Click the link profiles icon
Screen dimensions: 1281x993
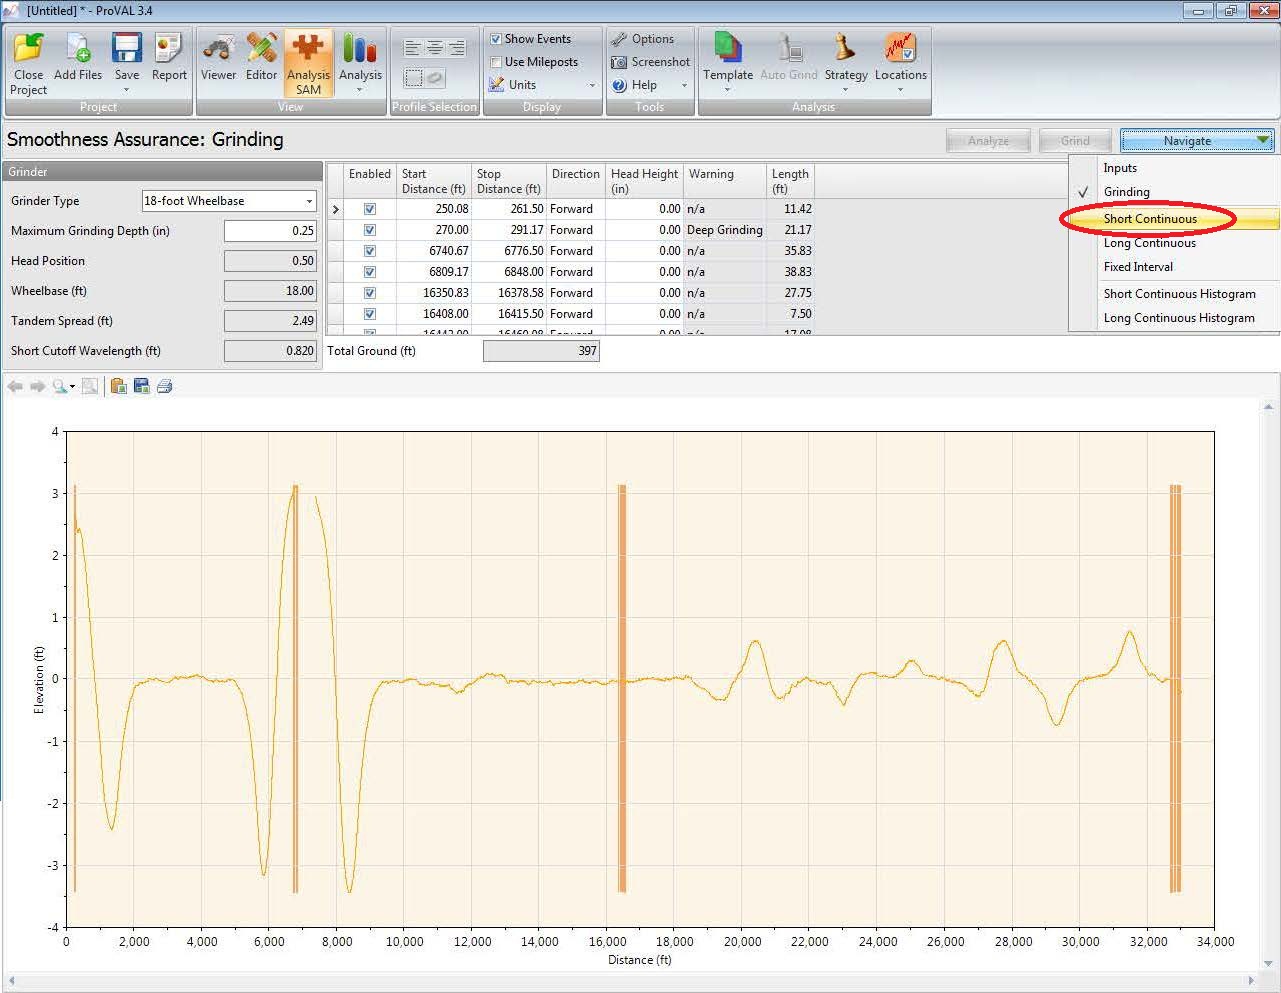click(x=436, y=78)
